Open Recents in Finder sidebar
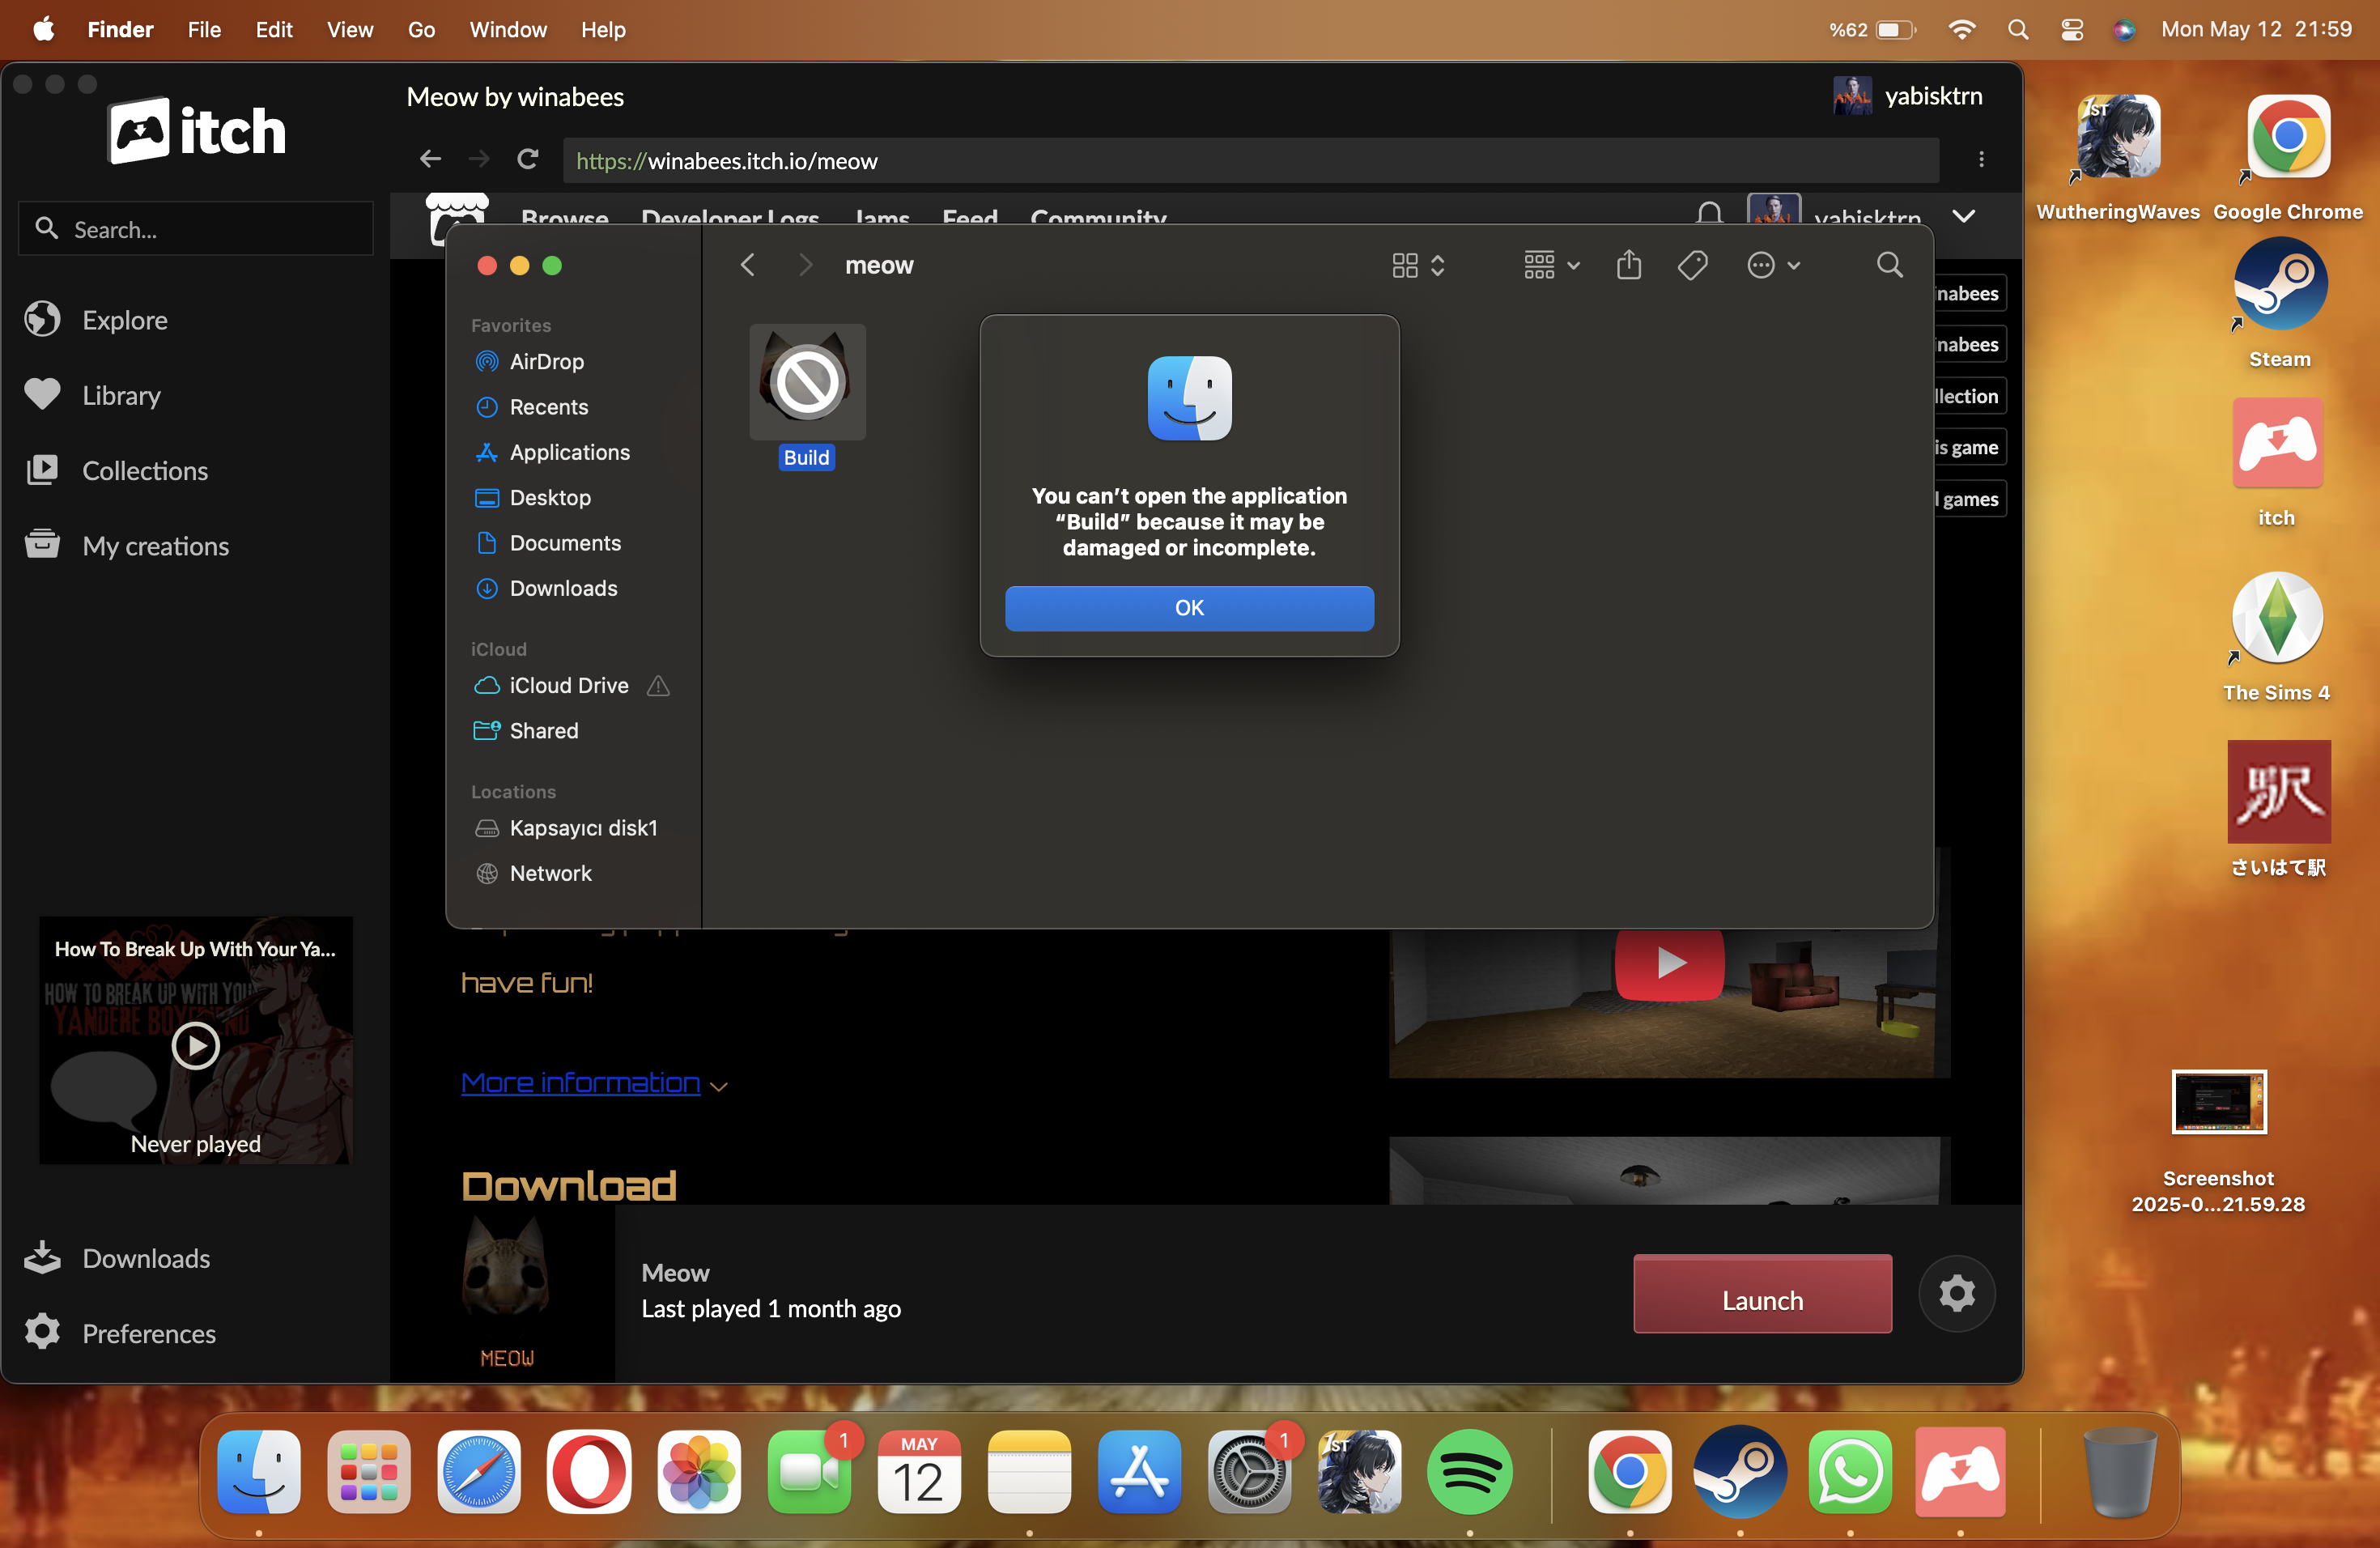The image size is (2380, 1548). [x=548, y=407]
